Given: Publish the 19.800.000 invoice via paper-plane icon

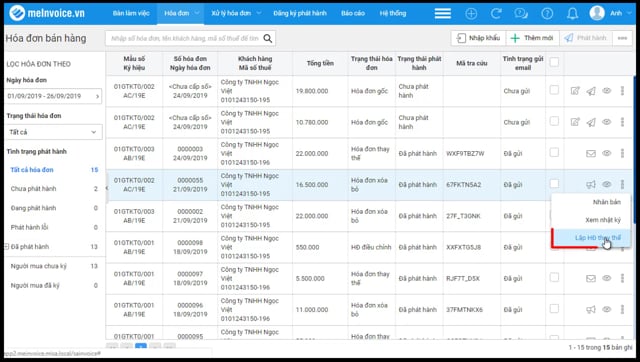Looking at the screenshot, I should point(591,91).
